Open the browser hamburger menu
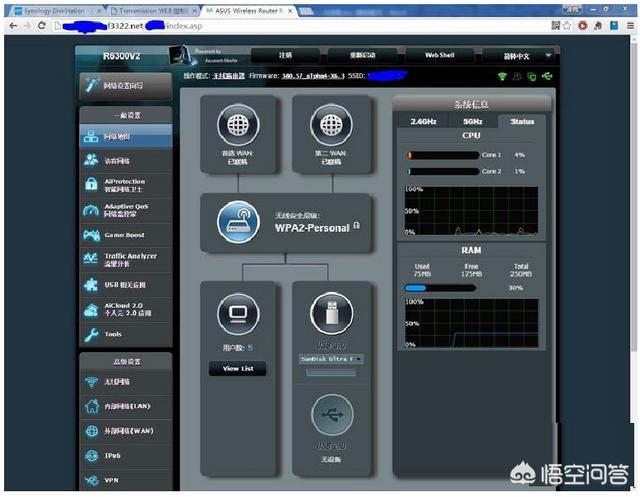This screenshot has width=640, height=497. pyautogui.click(x=631, y=26)
